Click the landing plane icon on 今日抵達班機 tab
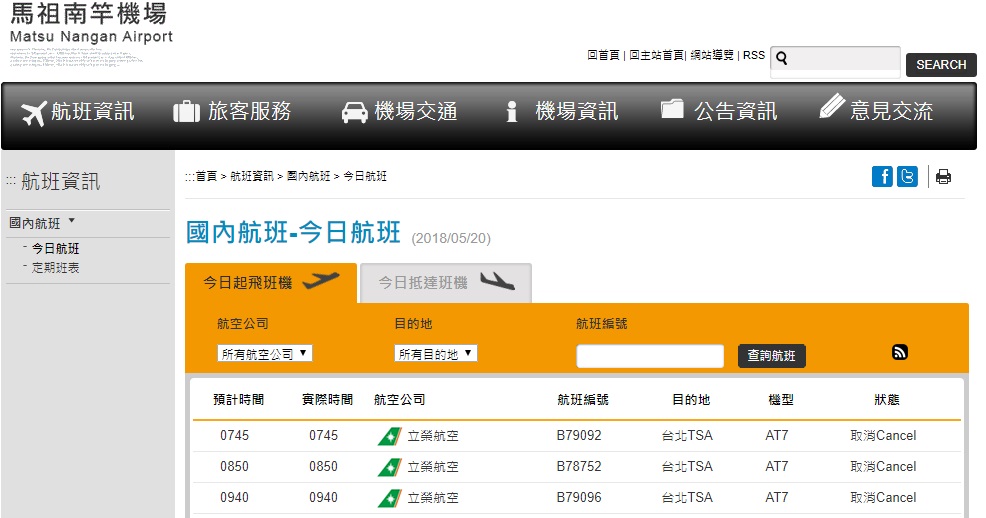 497,281
